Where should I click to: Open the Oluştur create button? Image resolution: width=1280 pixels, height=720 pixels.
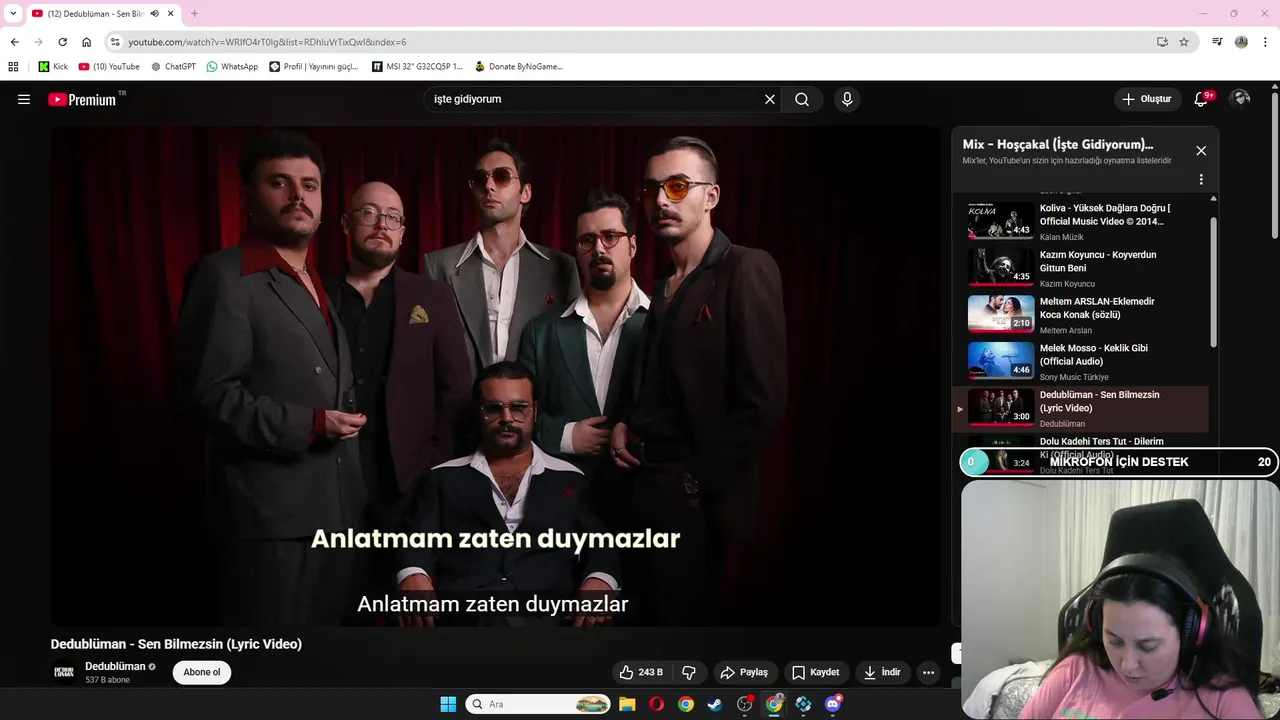pos(1146,99)
